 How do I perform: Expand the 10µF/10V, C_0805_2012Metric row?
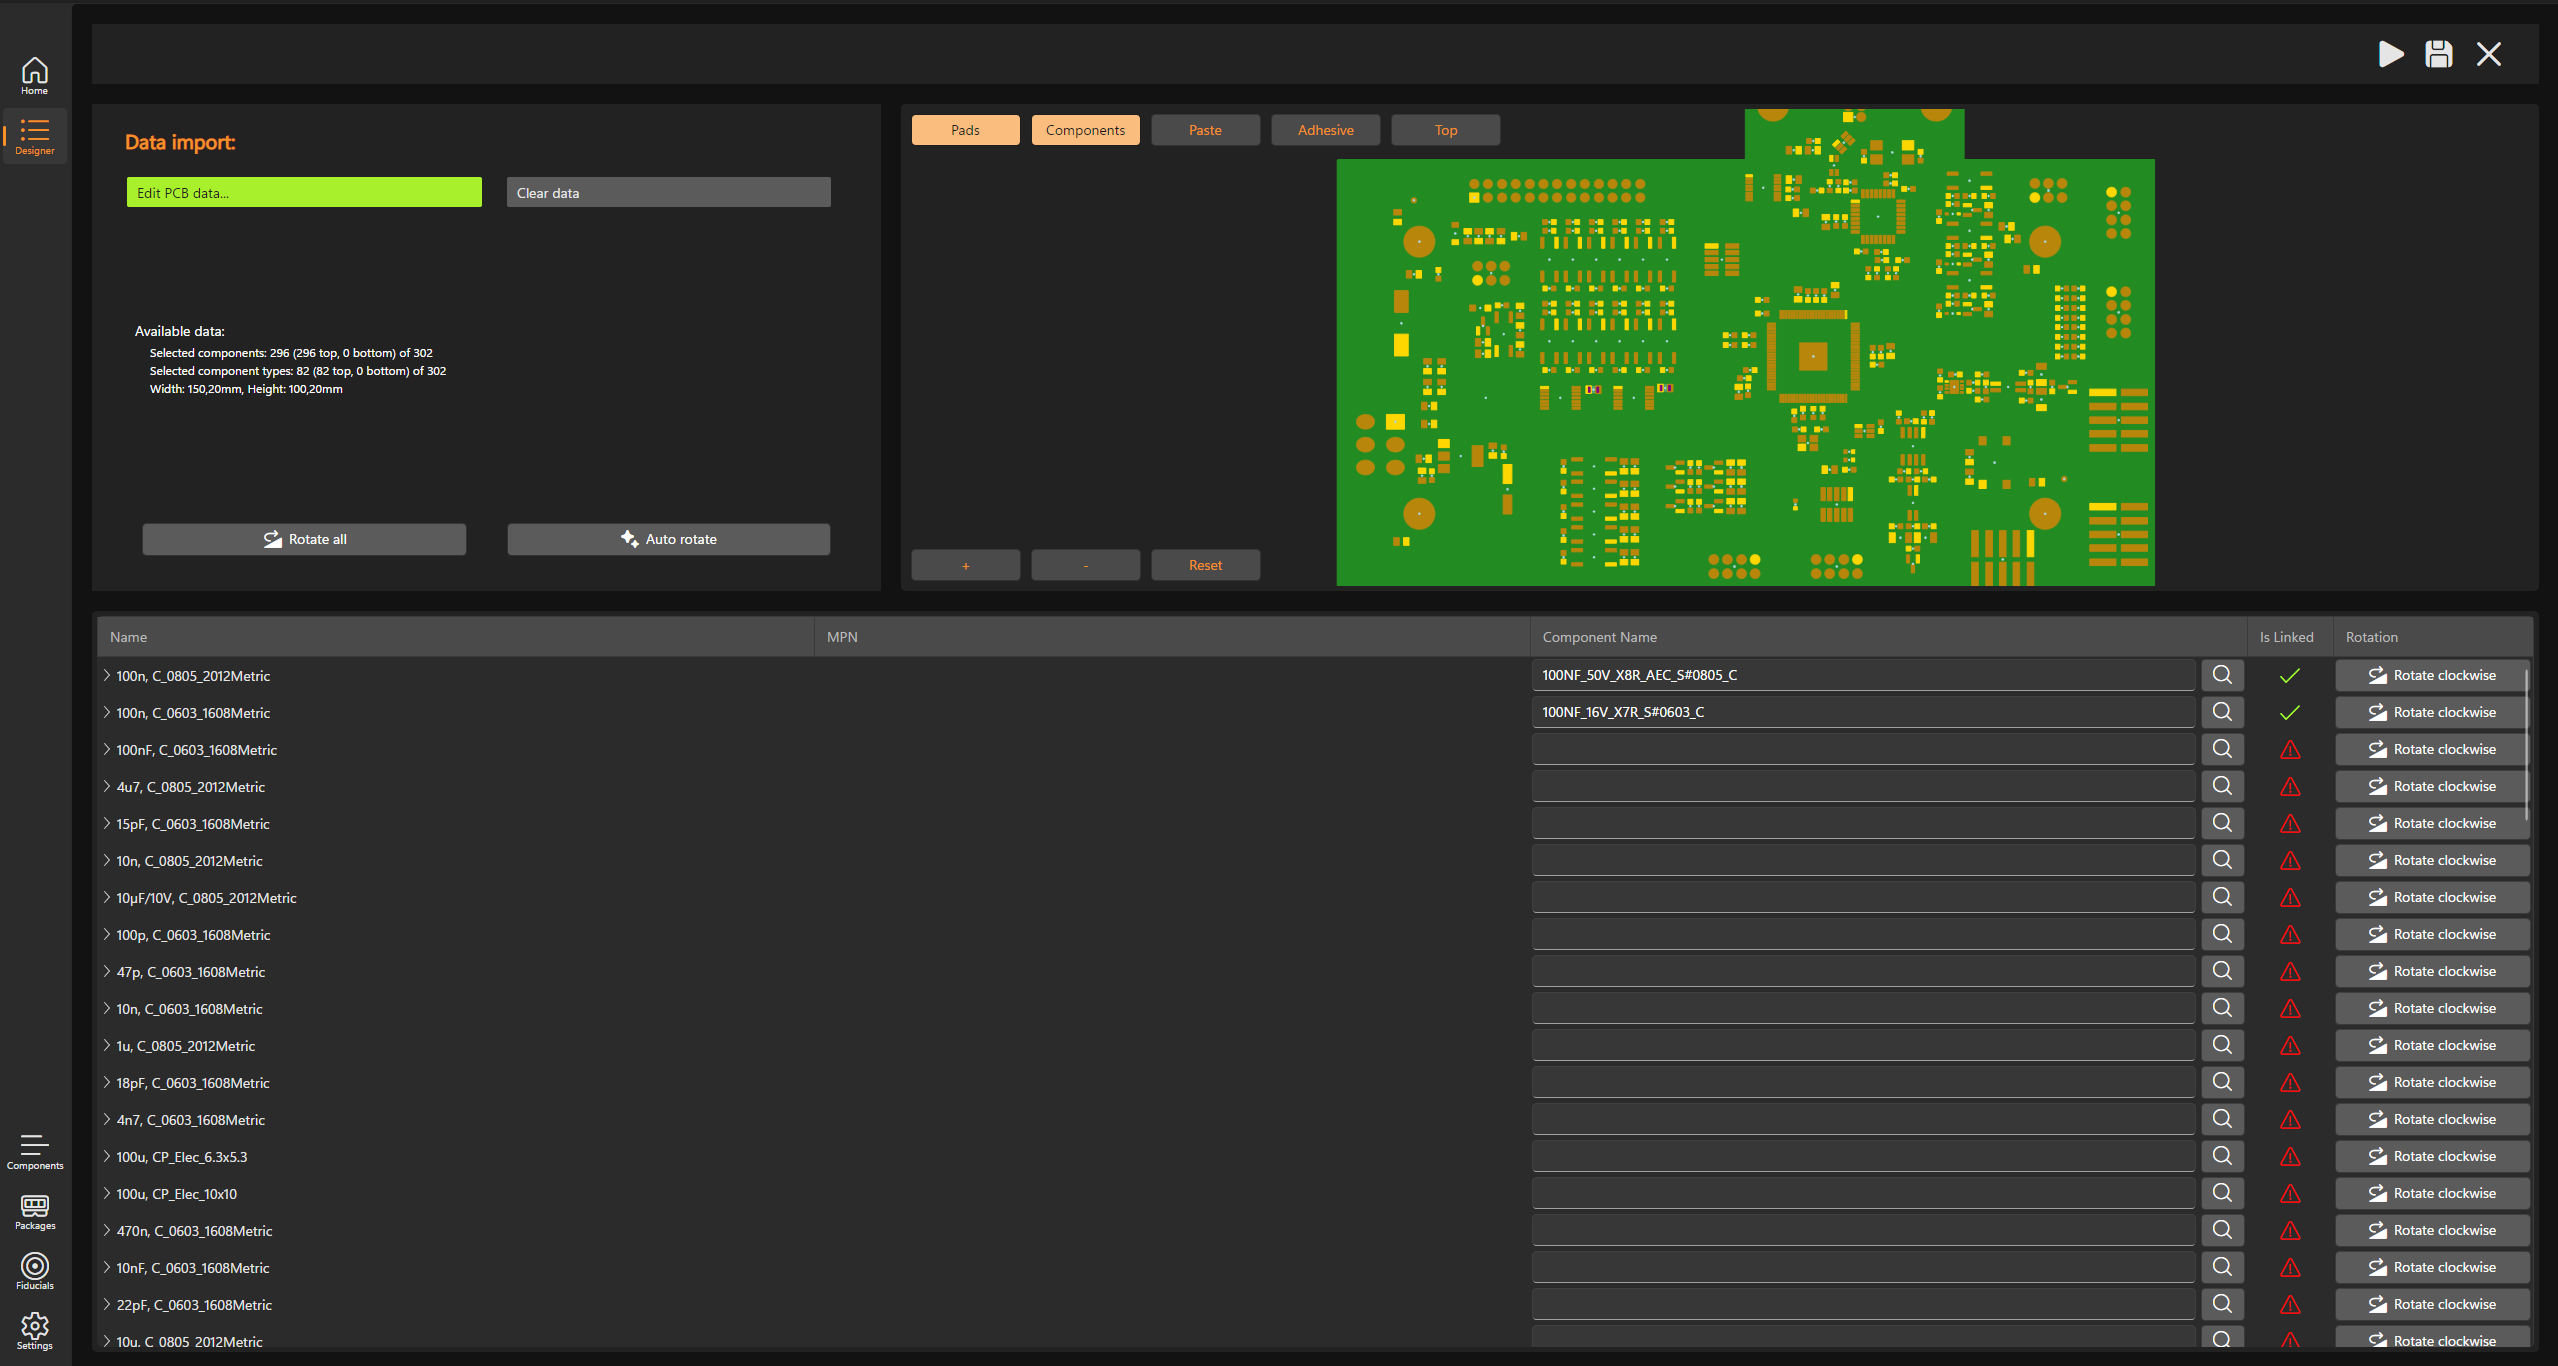coord(107,898)
